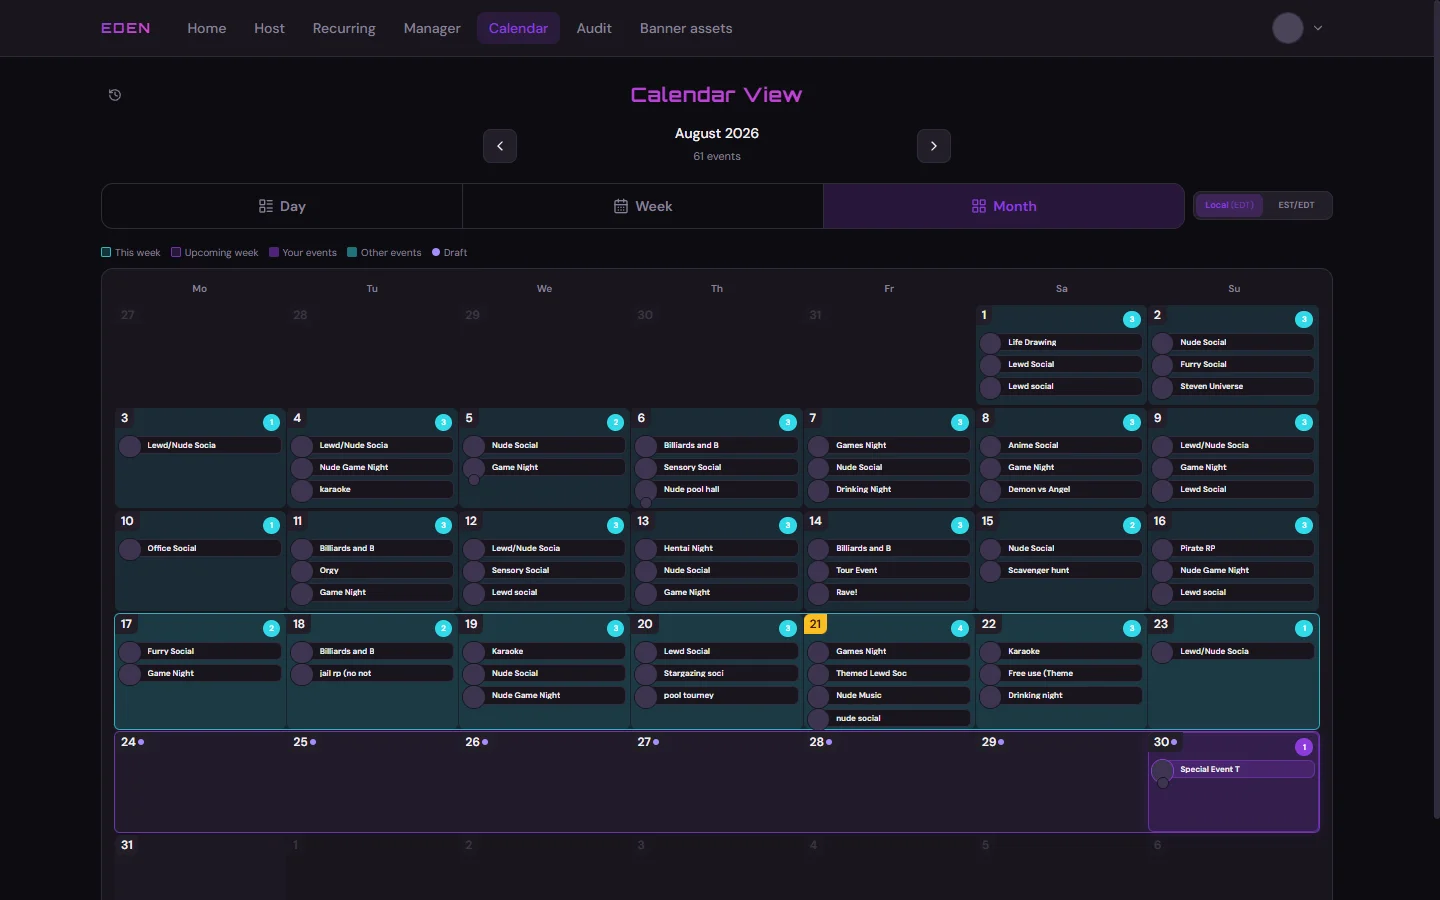Image resolution: width=1440 pixels, height=900 pixels.
Task: Open Life Drawing event on August 1
Action: (1061, 342)
